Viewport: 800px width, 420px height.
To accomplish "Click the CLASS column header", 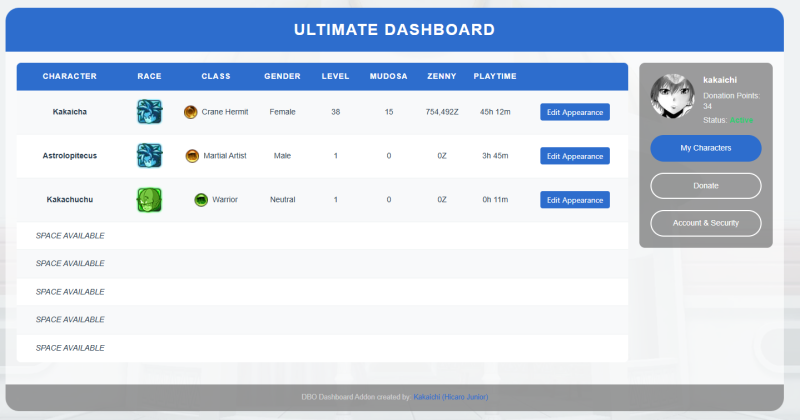I will [216, 76].
